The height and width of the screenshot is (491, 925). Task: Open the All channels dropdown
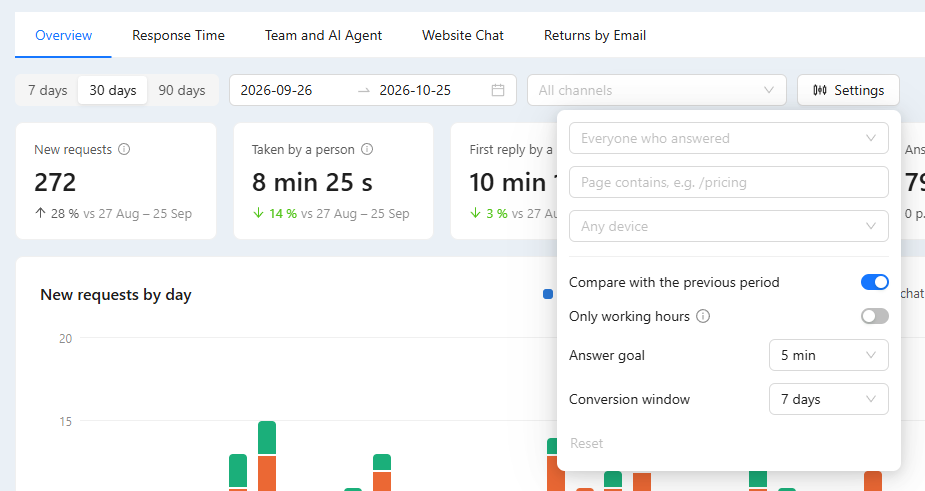pyautogui.click(x=657, y=90)
